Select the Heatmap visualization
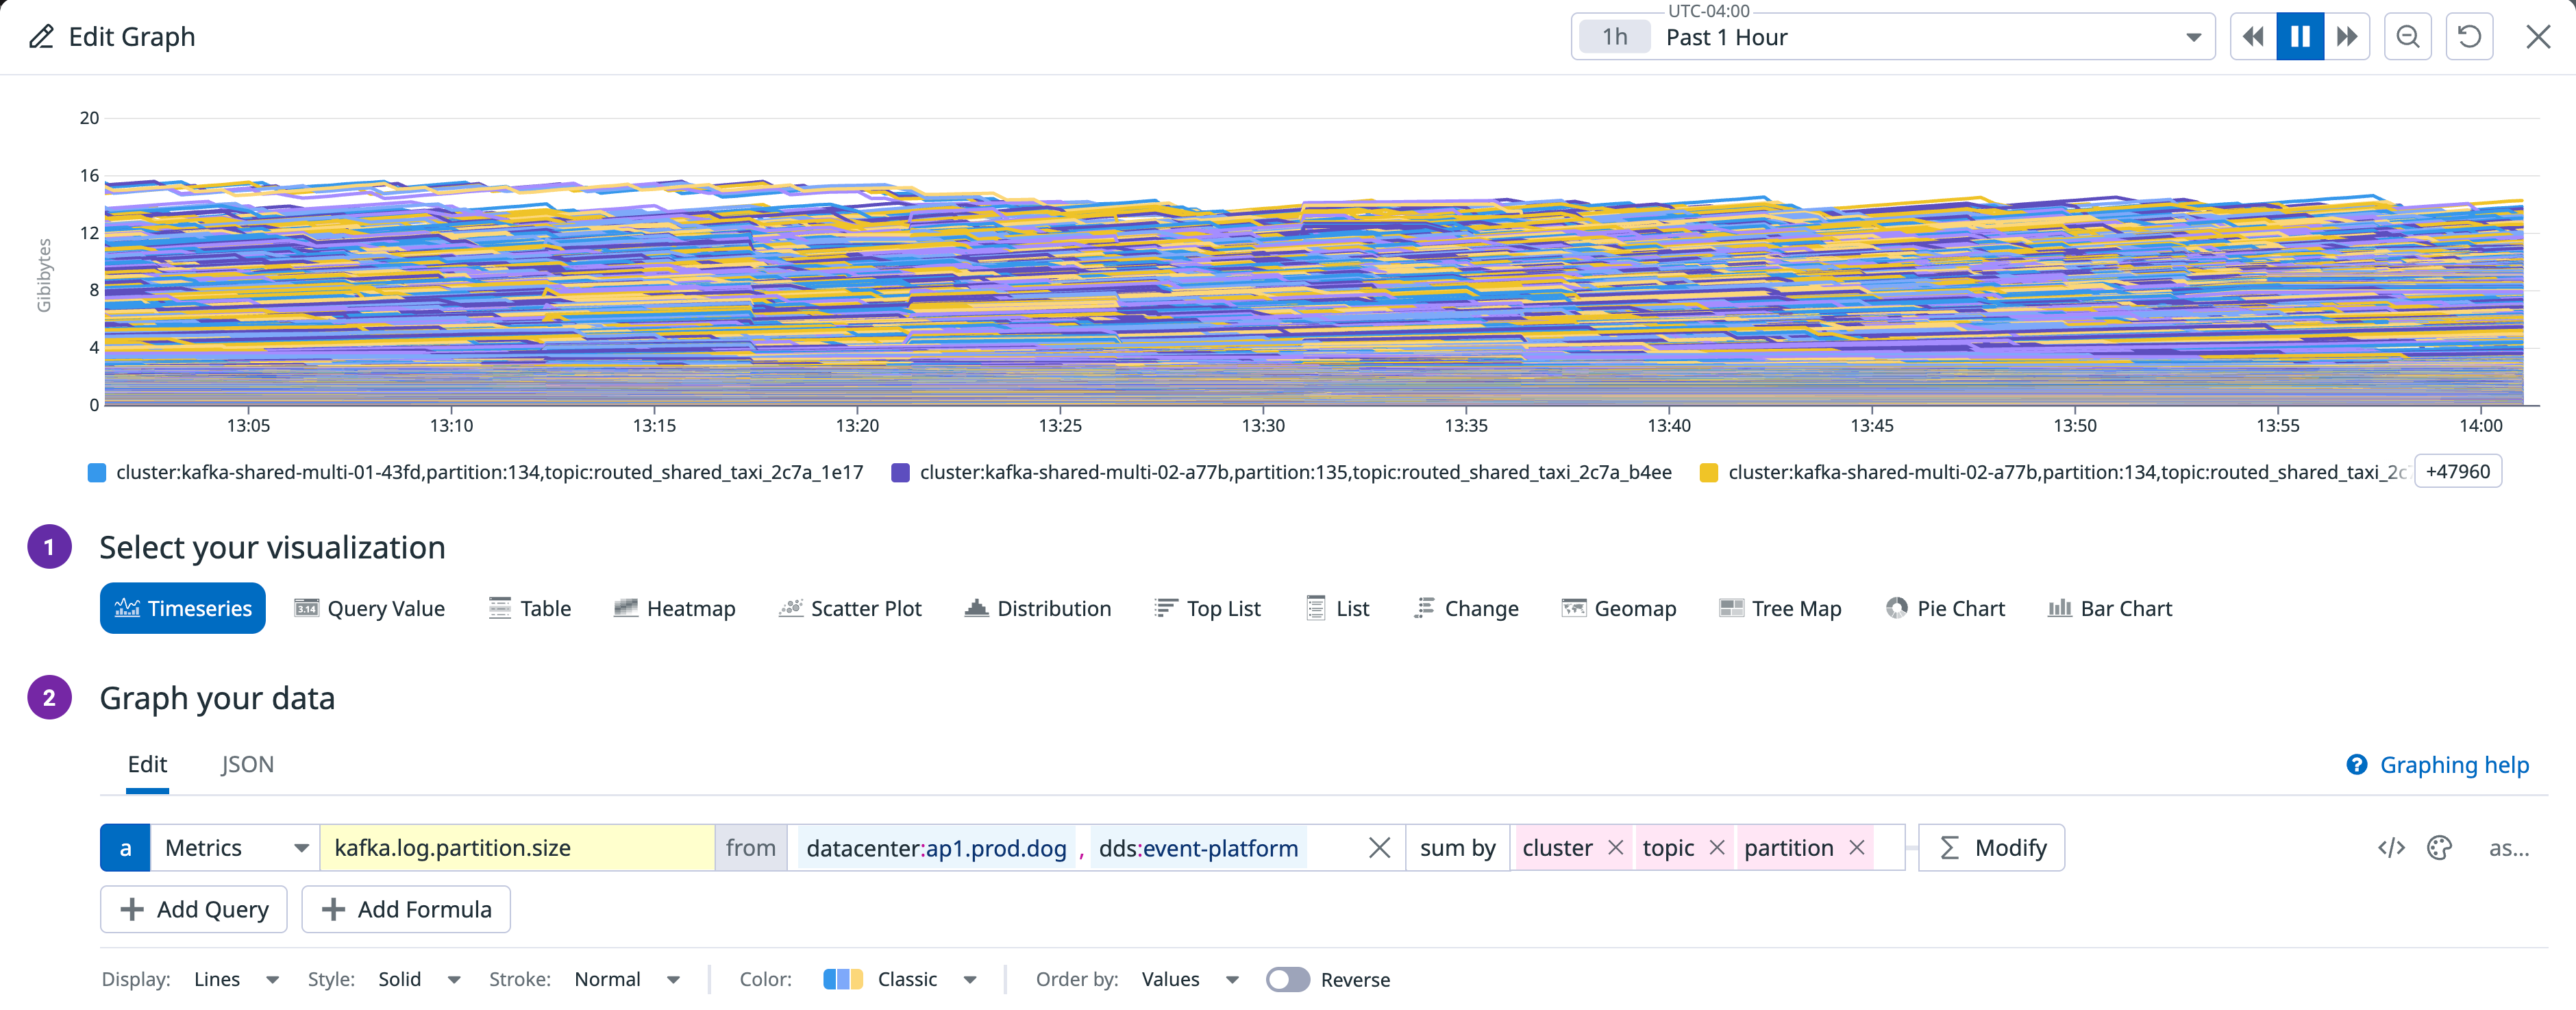The image size is (2576, 1010). click(675, 608)
